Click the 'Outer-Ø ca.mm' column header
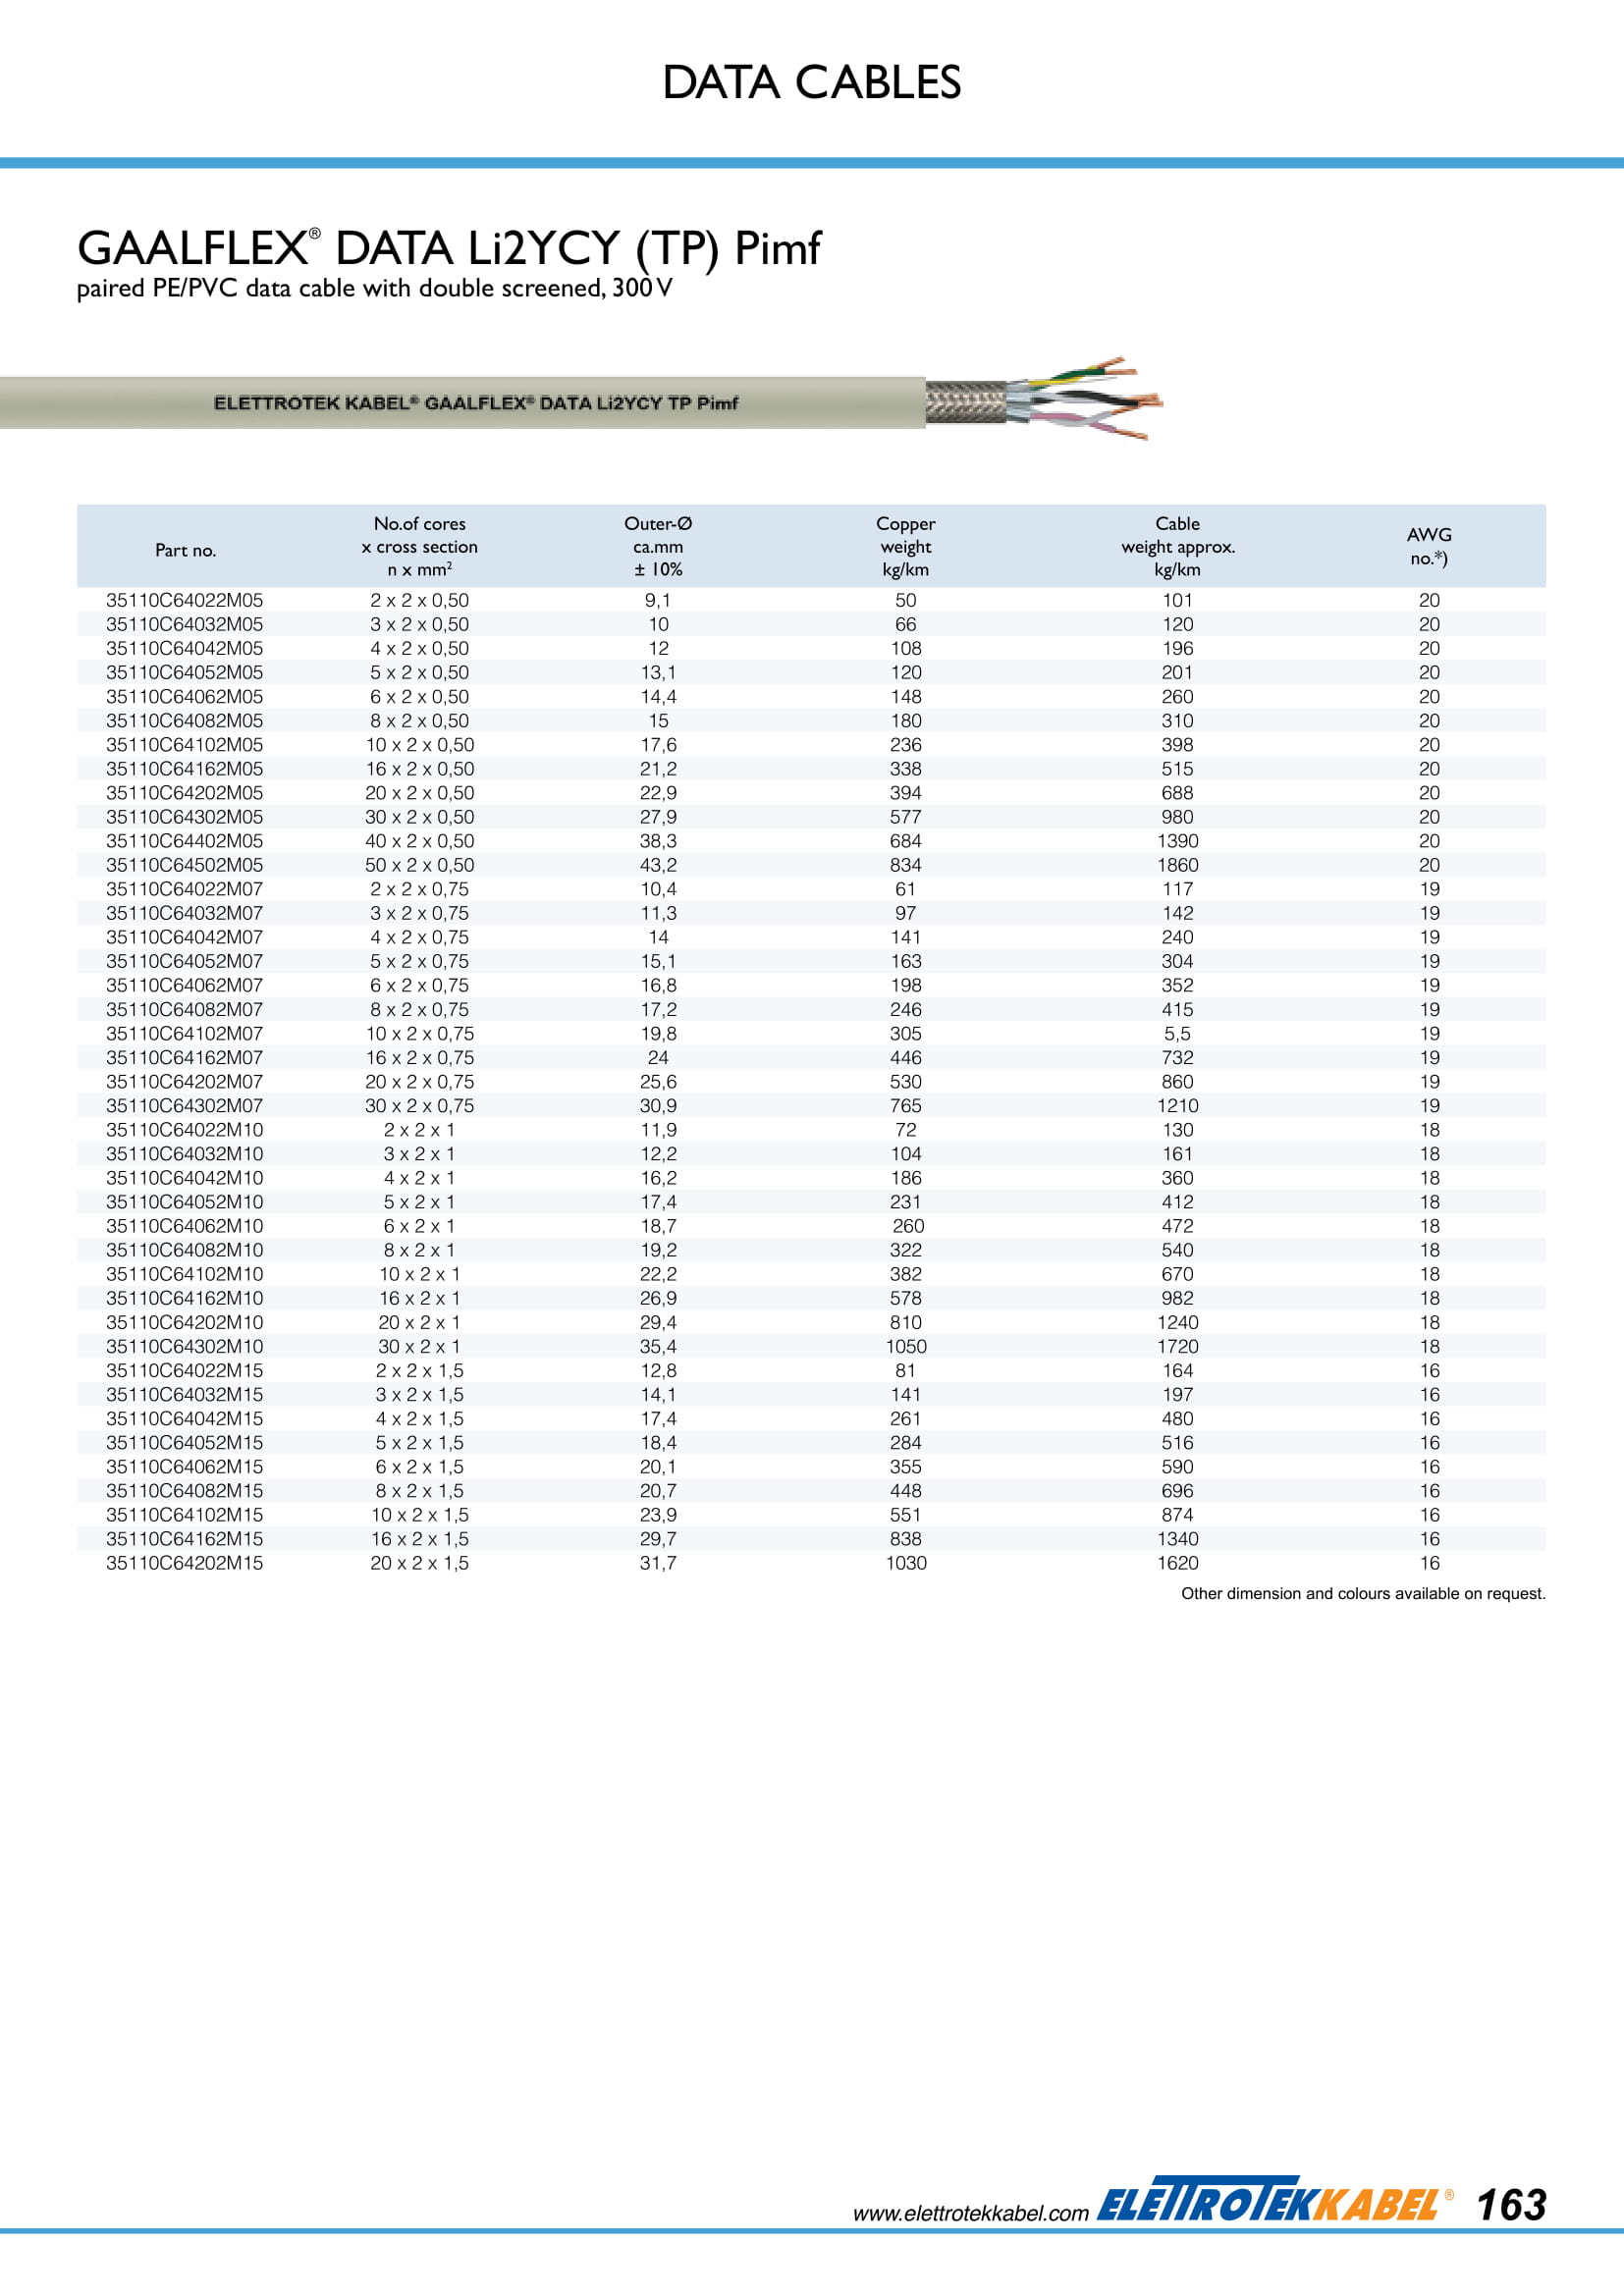Screen dimensions: 1624x2296 [658, 546]
